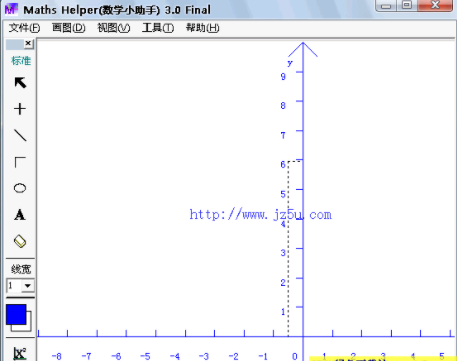Select the eraser tool
Image resolution: width=457 pixels, height=361 pixels.
(x=20, y=241)
